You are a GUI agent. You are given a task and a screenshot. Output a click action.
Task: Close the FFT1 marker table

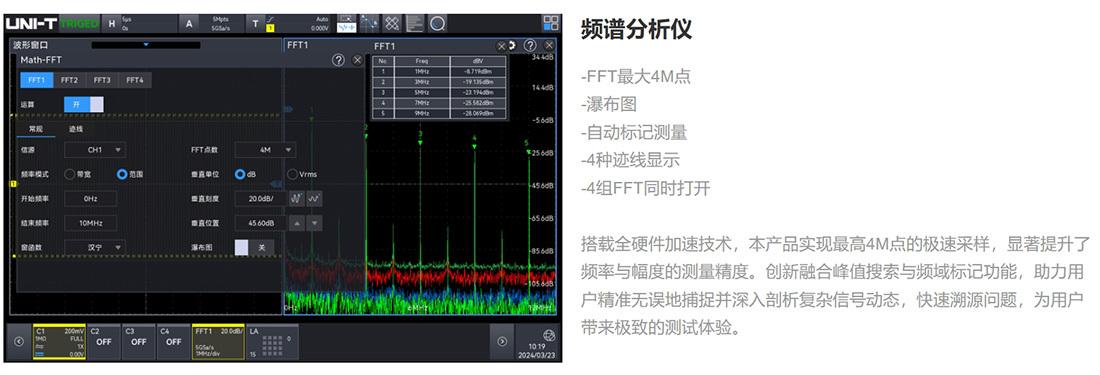(x=501, y=46)
